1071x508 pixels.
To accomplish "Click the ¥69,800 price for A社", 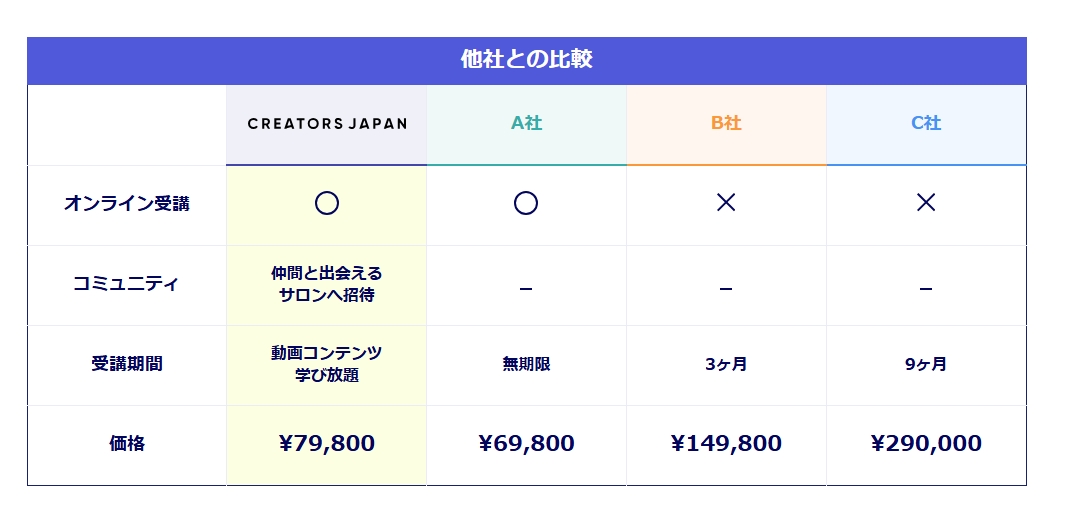I will 526,444.
